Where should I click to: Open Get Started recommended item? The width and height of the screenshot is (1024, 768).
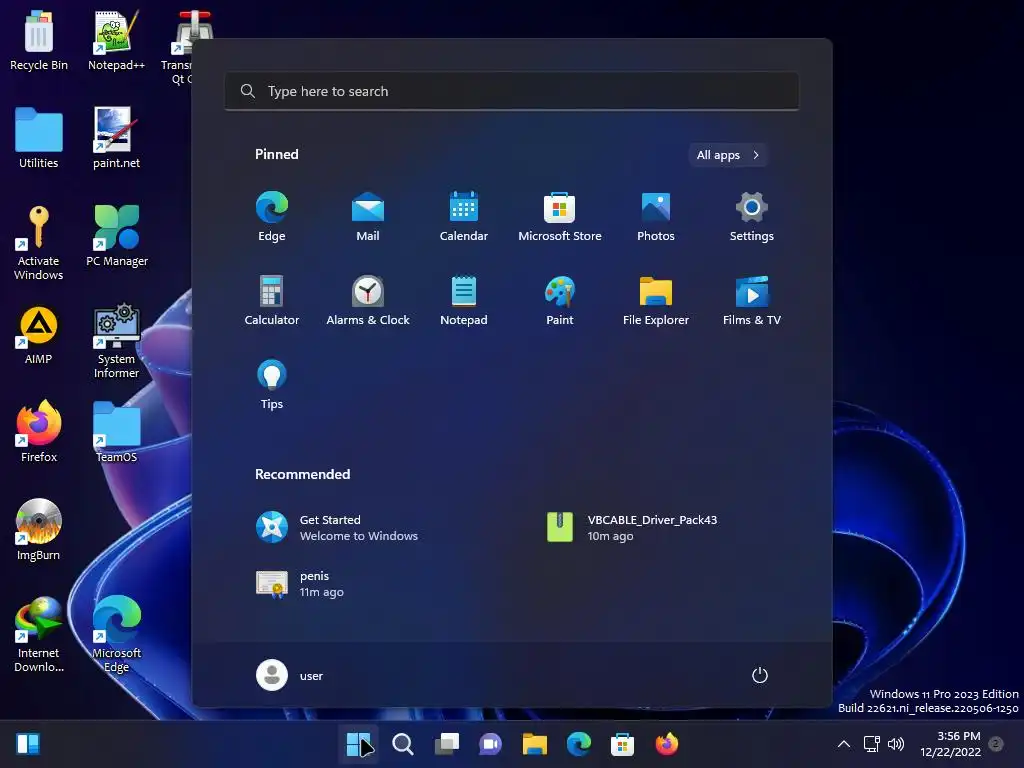point(337,528)
